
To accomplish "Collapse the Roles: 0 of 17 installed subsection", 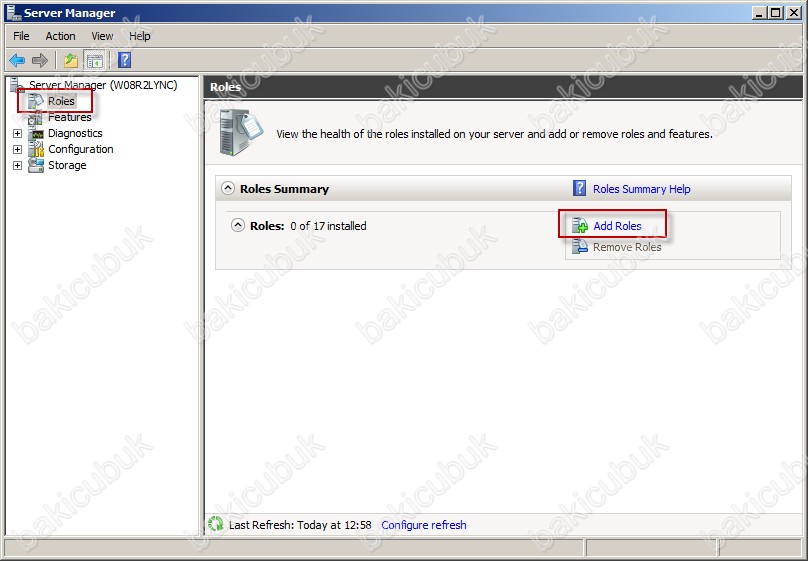I will (238, 226).
